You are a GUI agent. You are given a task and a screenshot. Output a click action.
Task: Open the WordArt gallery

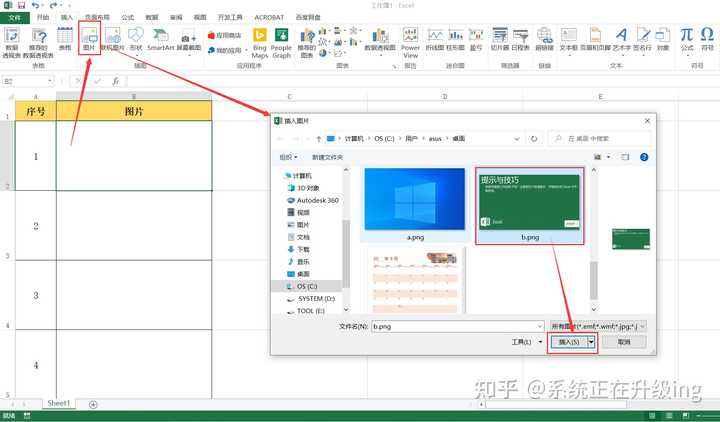pyautogui.click(x=621, y=40)
